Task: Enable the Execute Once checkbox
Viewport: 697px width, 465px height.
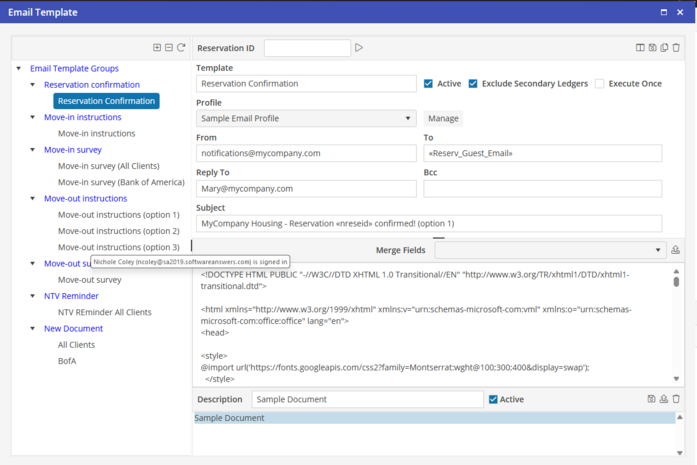Action: [x=600, y=84]
